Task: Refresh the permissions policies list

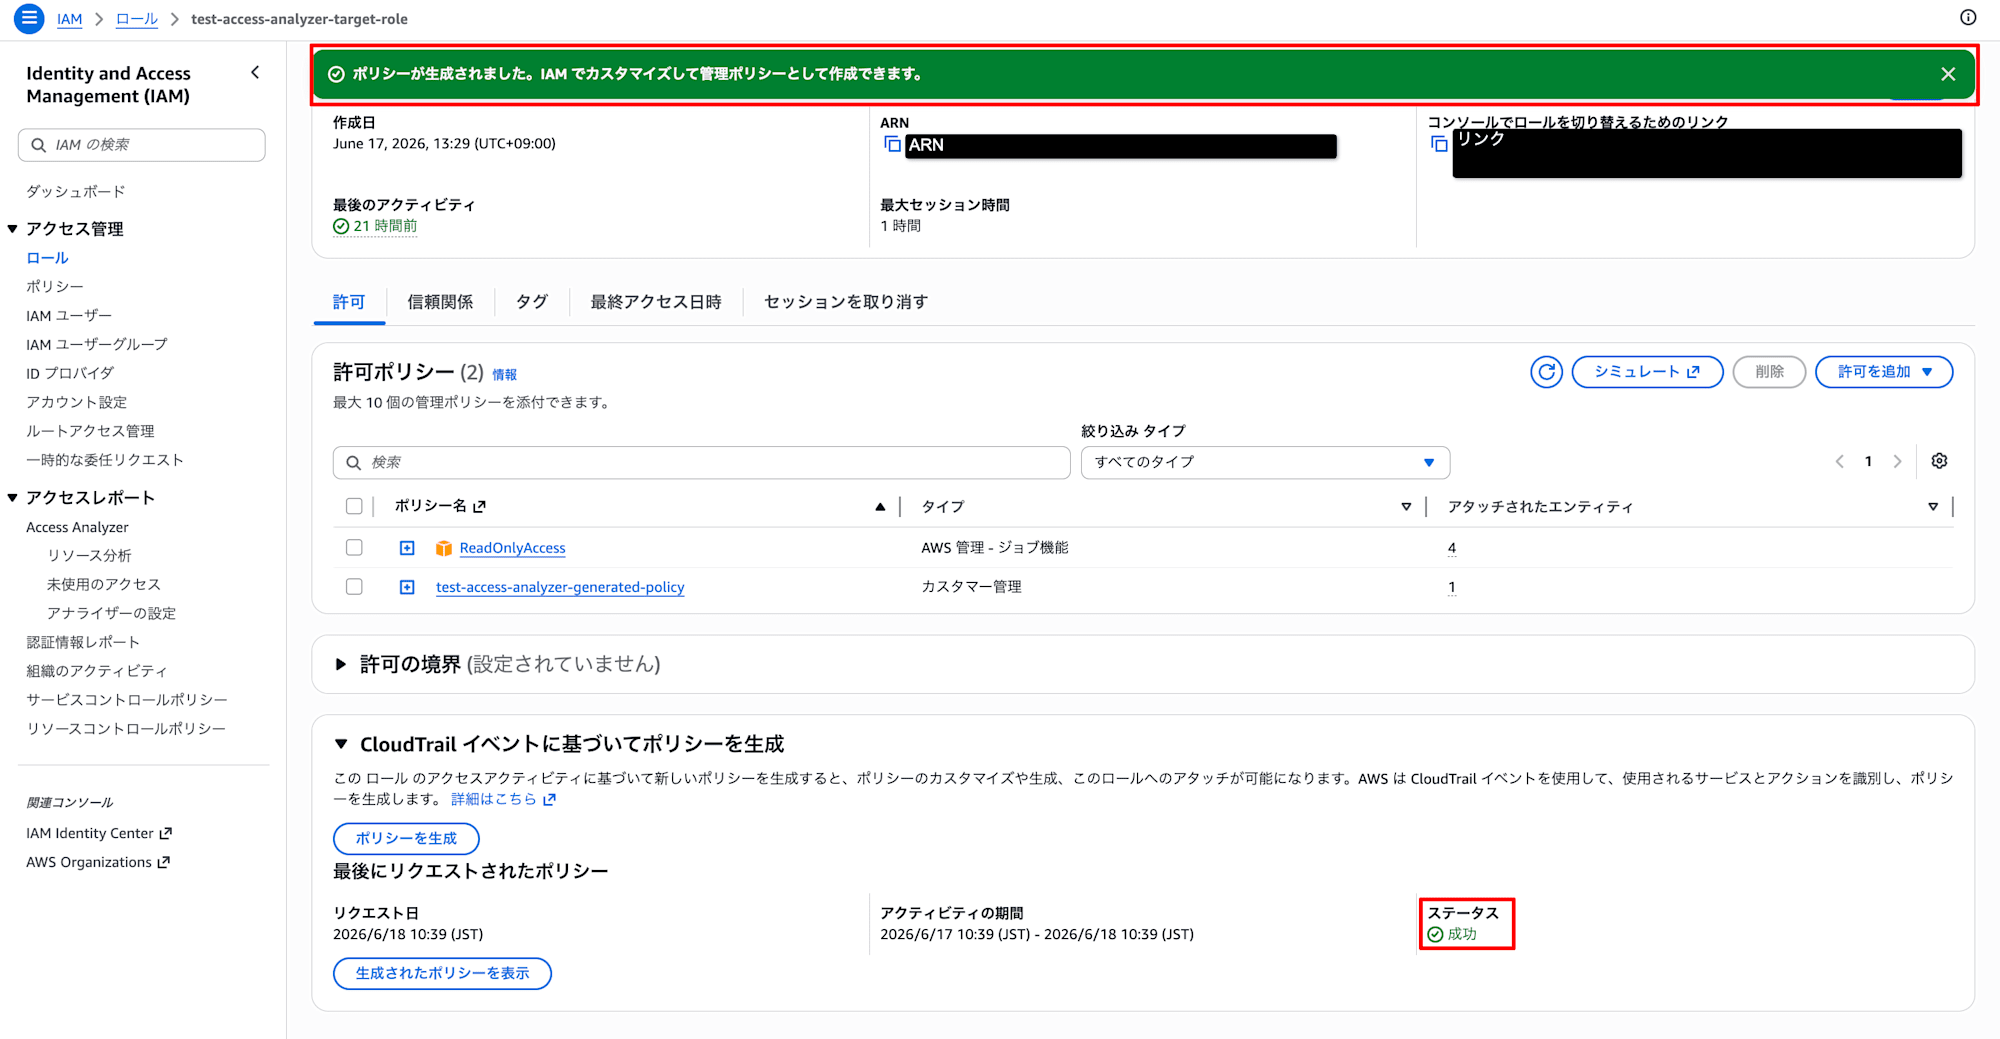Action: point(1546,372)
